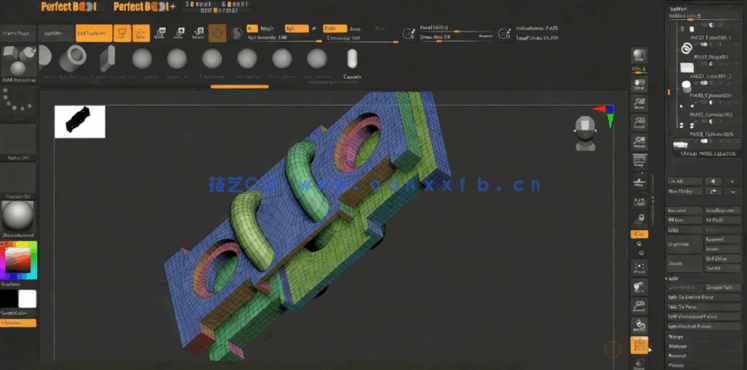Viewport: 747px width, 370px height.
Task: Select the Rotate transform tool in top shelf
Action: click(x=198, y=33)
